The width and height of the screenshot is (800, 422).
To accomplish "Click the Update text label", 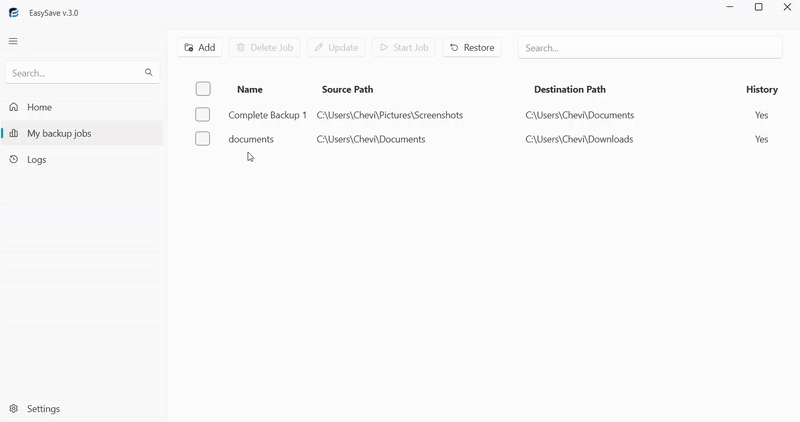I will [343, 47].
